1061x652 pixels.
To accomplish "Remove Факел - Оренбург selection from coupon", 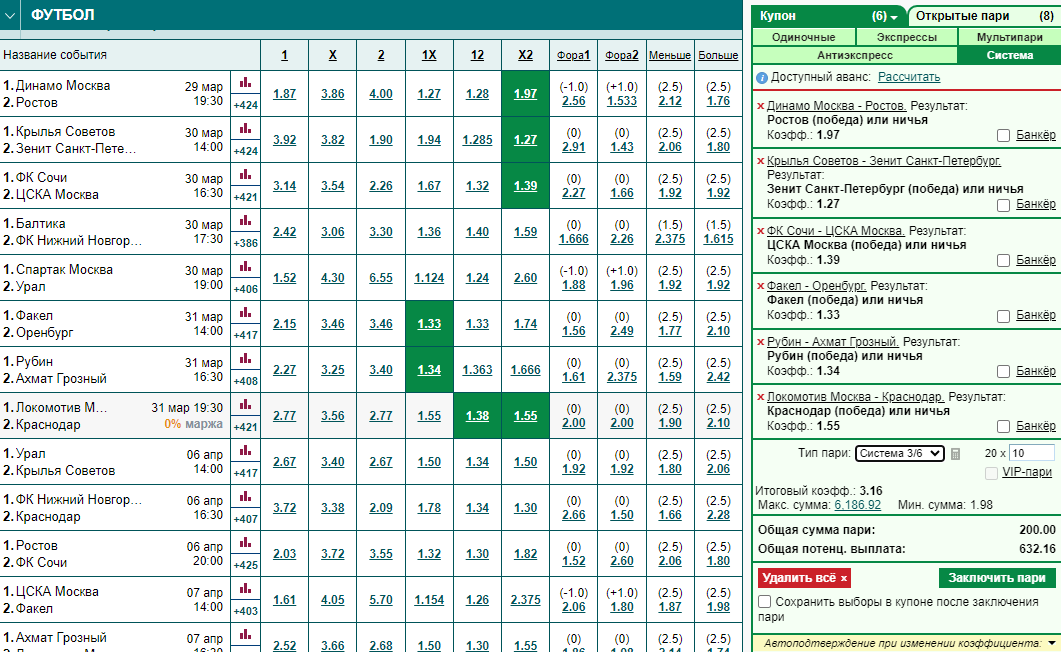I will [761, 286].
